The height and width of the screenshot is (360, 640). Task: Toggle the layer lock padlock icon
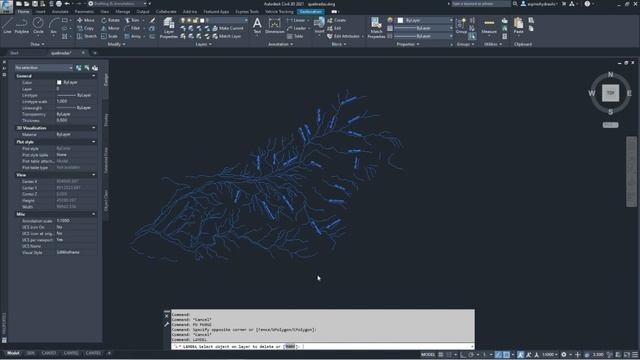[195, 20]
